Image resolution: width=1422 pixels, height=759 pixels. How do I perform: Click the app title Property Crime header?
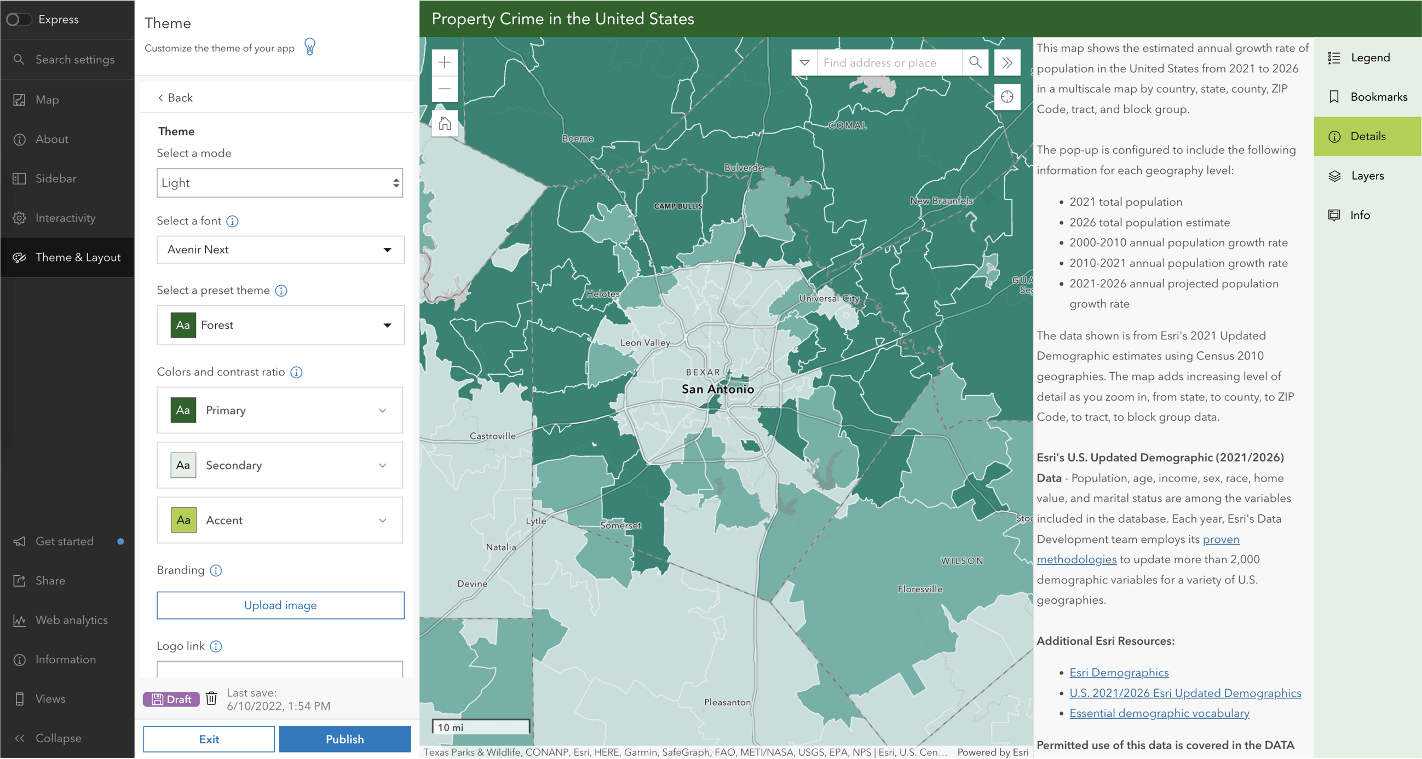(563, 19)
